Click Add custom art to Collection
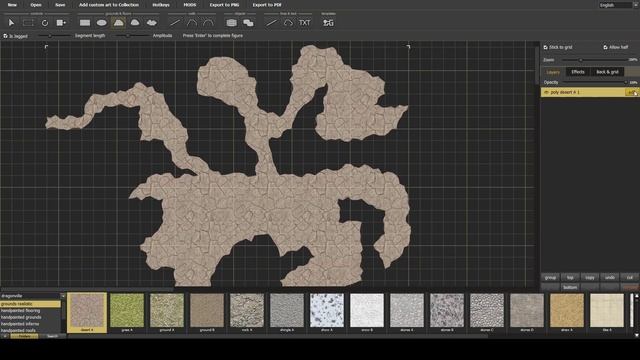The width and height of the screenshot is (640, 360). click(x=109, y=5)
